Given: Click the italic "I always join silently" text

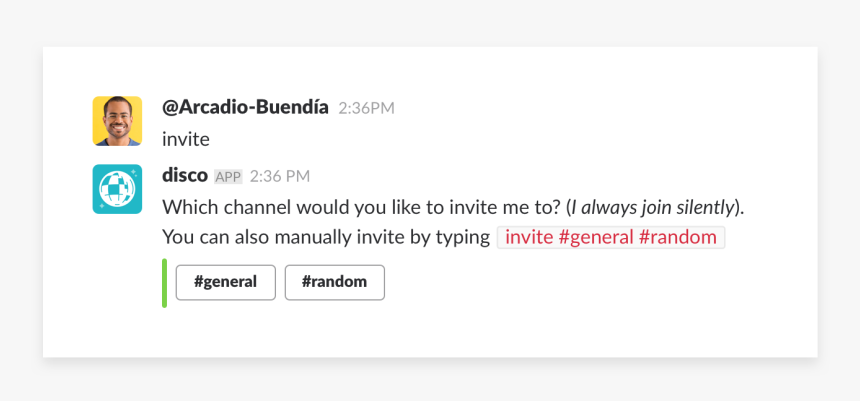Looking at the screenshot, I should click(x=653, y=207).
